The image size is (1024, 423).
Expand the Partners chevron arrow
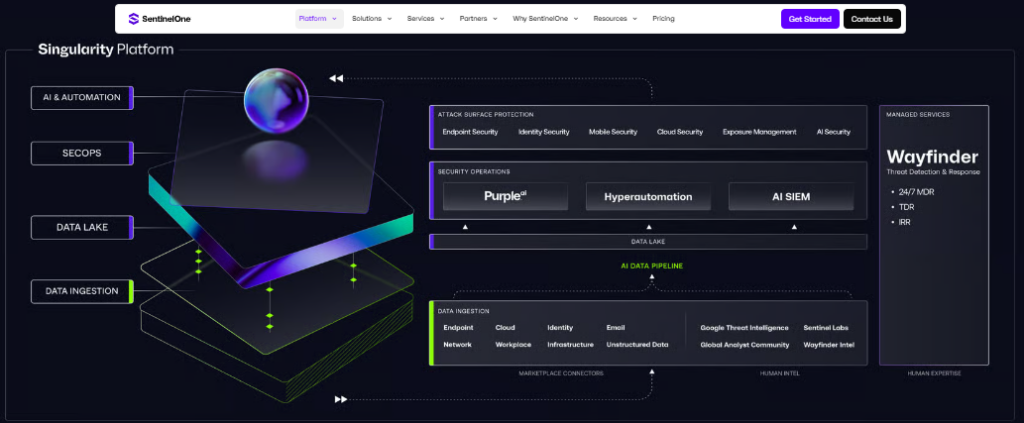495,19
